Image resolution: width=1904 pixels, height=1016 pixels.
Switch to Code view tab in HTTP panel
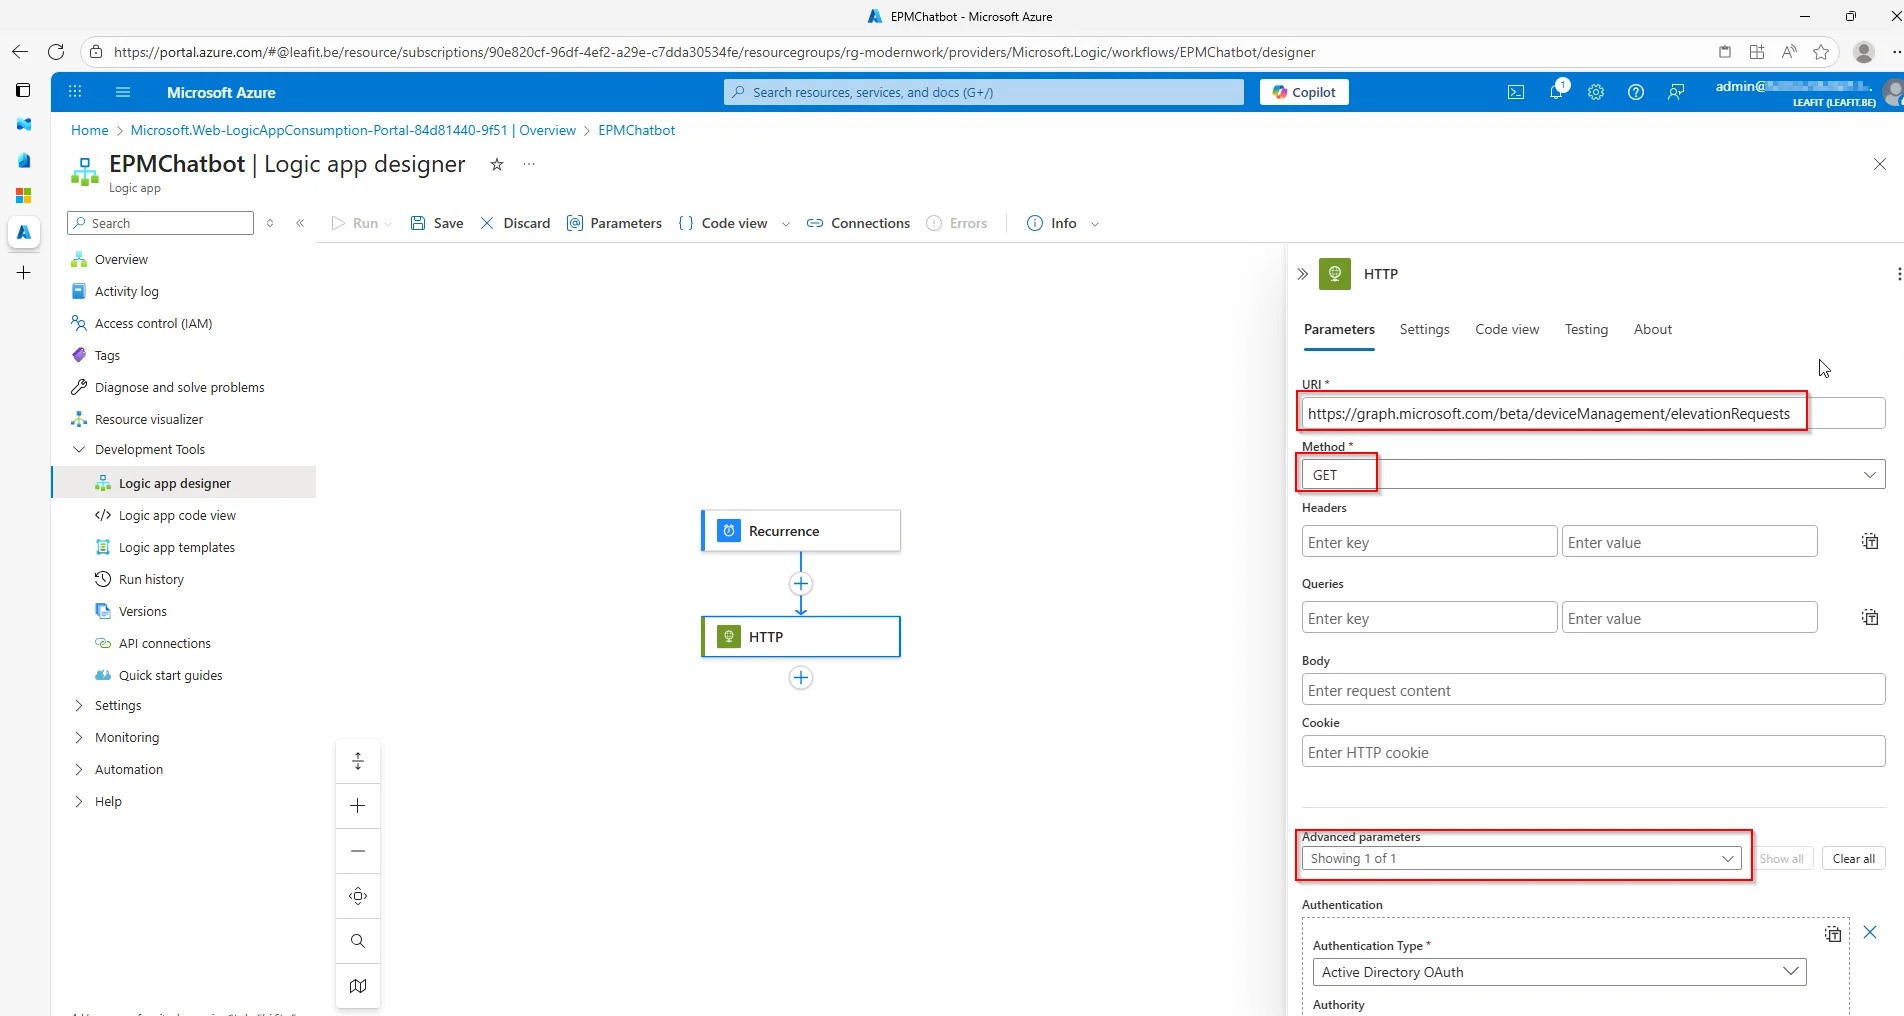click(1507, 329)
